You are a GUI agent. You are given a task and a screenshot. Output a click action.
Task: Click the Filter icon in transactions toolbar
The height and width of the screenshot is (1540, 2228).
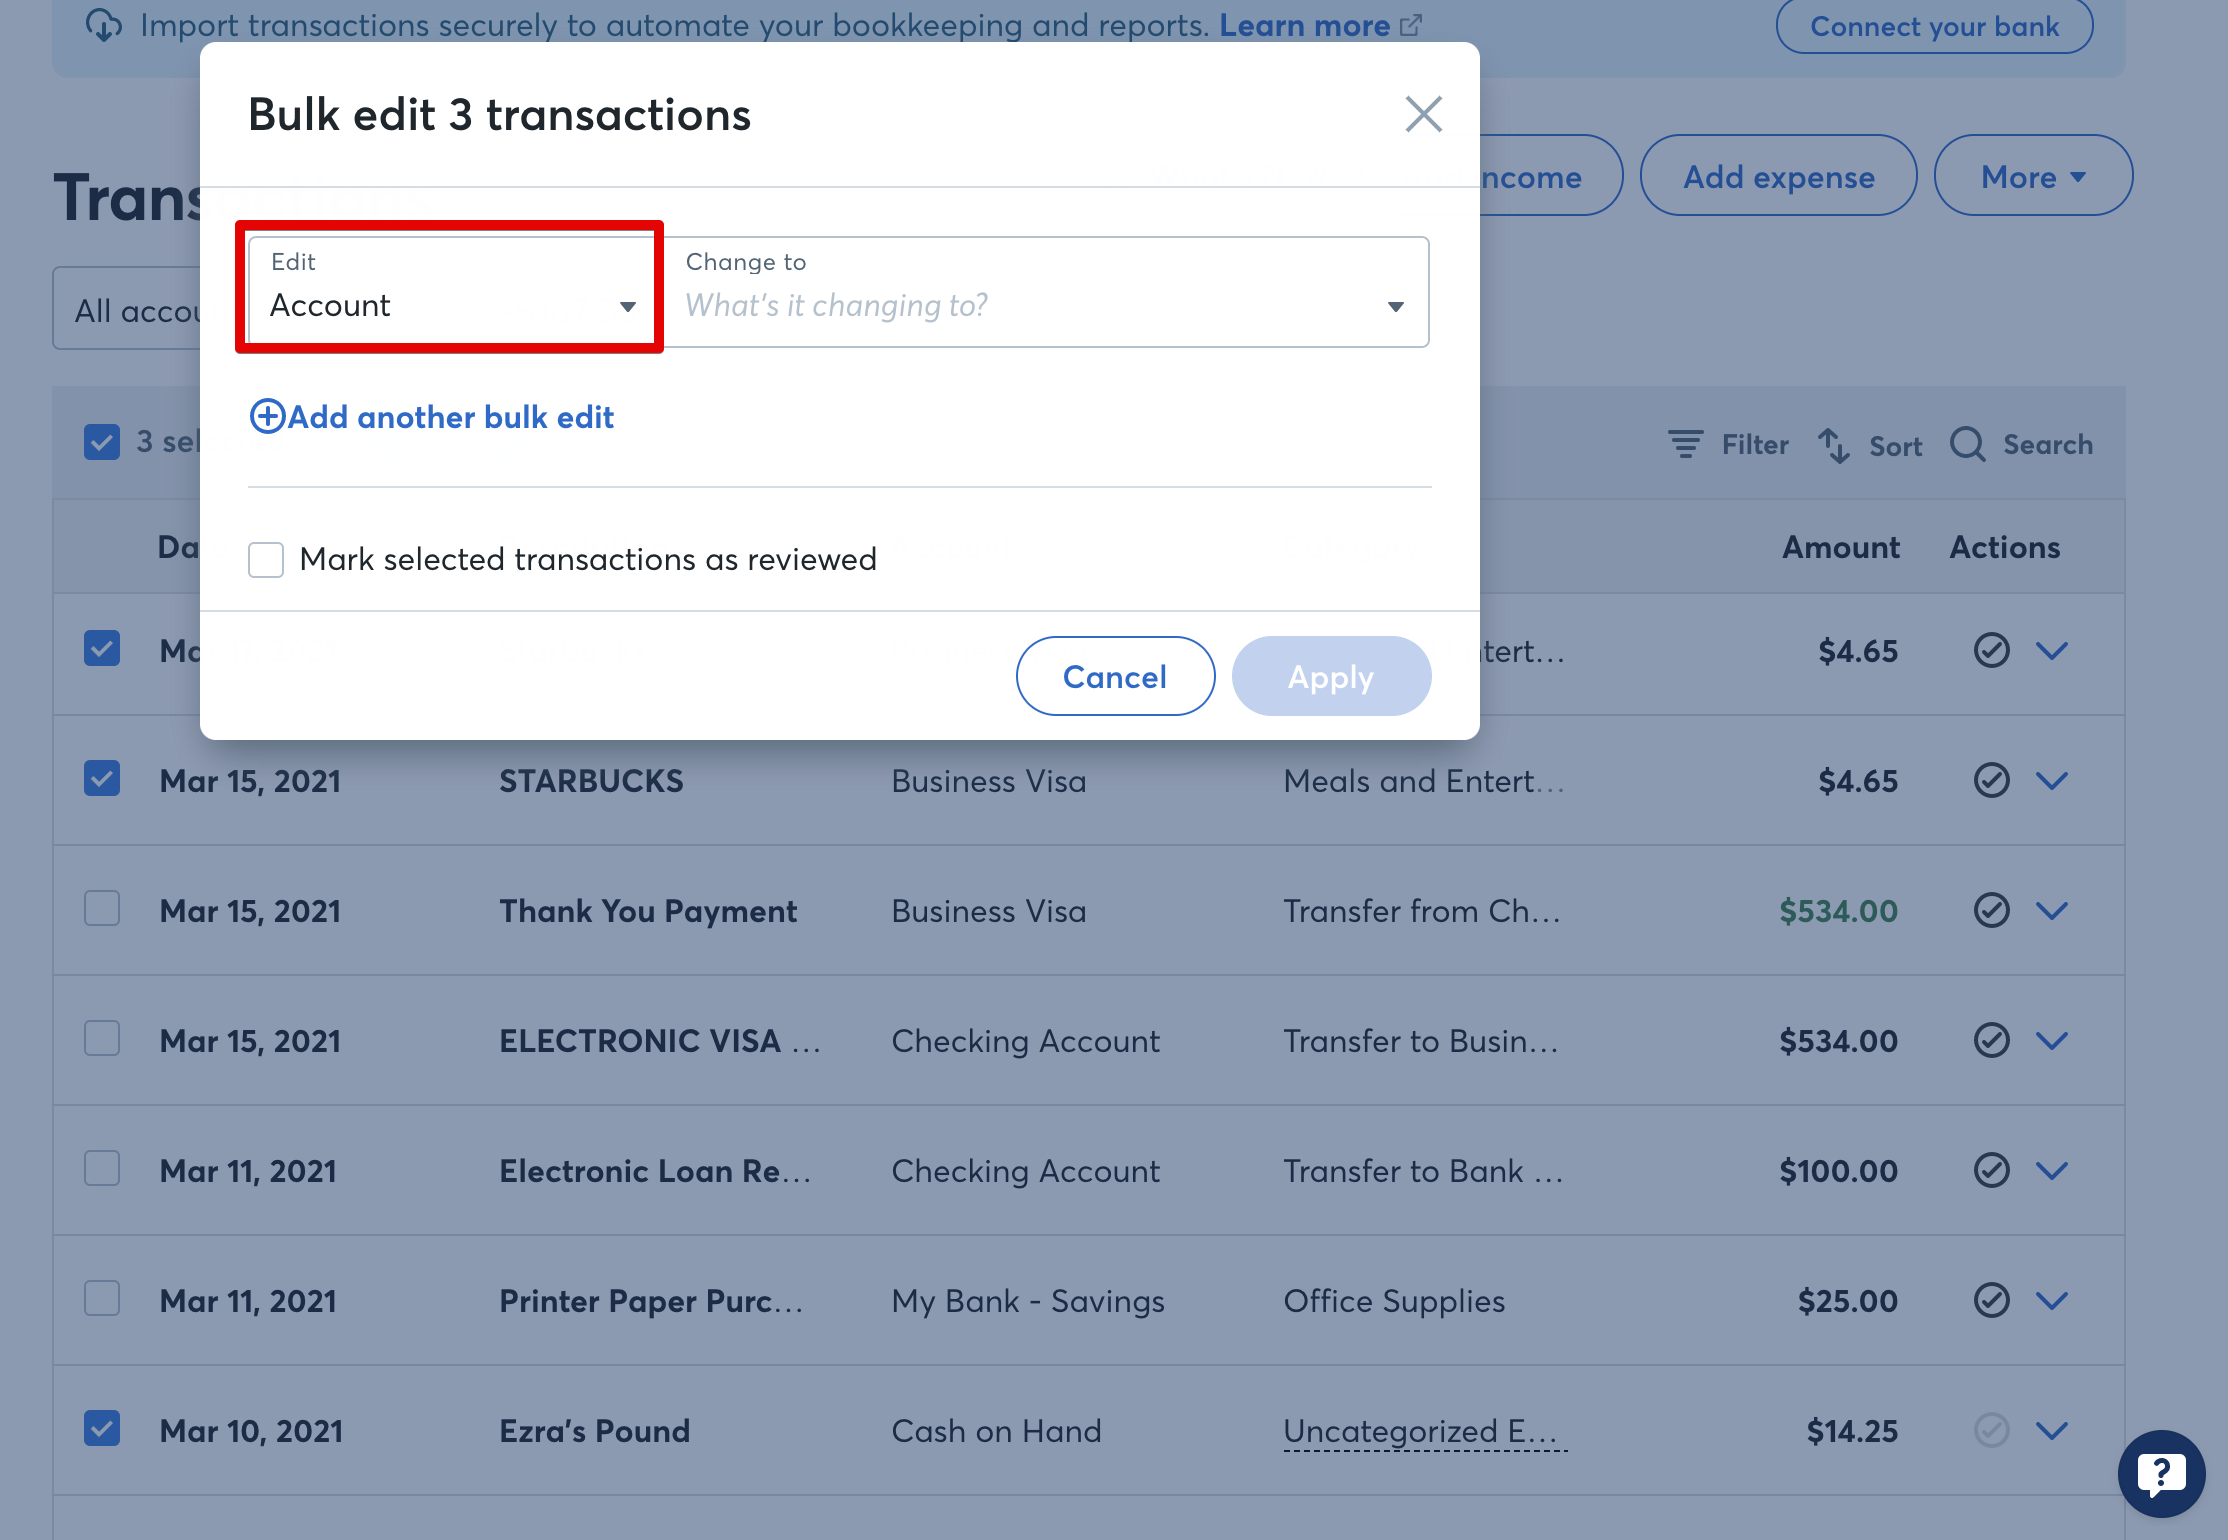click(x=1686, y=444)
